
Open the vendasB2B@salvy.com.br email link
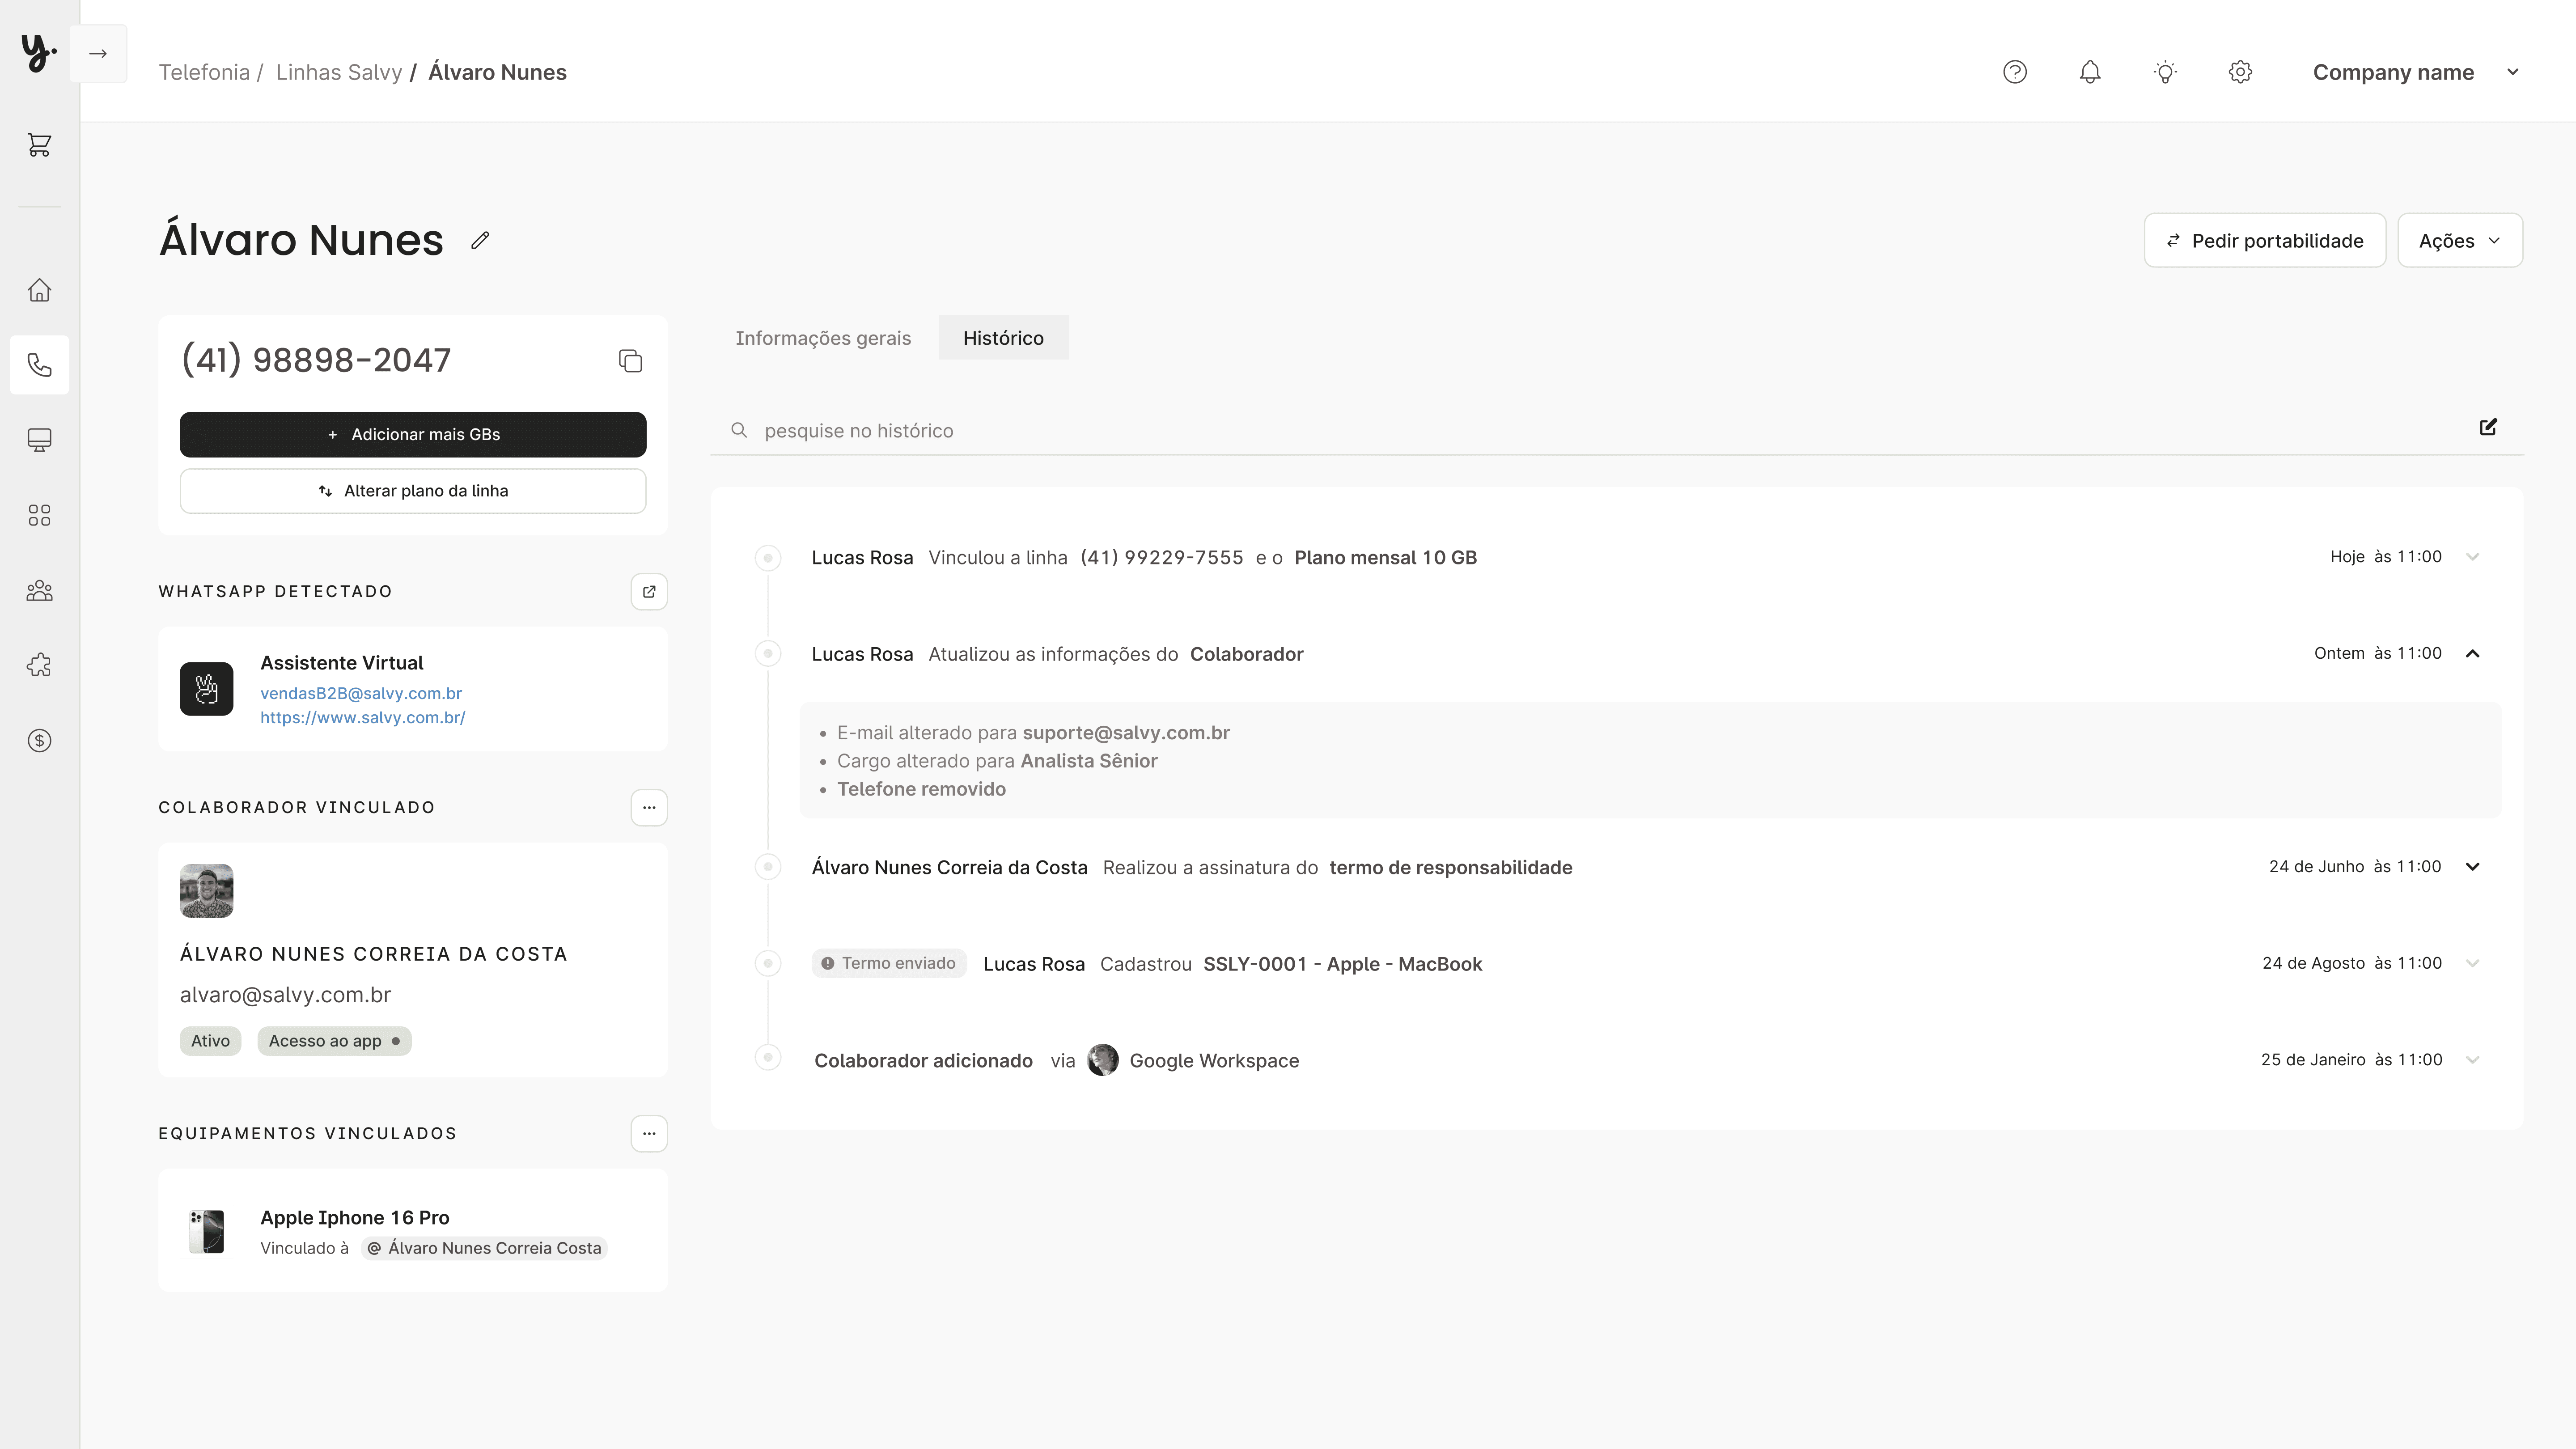(x=360, y=693)
